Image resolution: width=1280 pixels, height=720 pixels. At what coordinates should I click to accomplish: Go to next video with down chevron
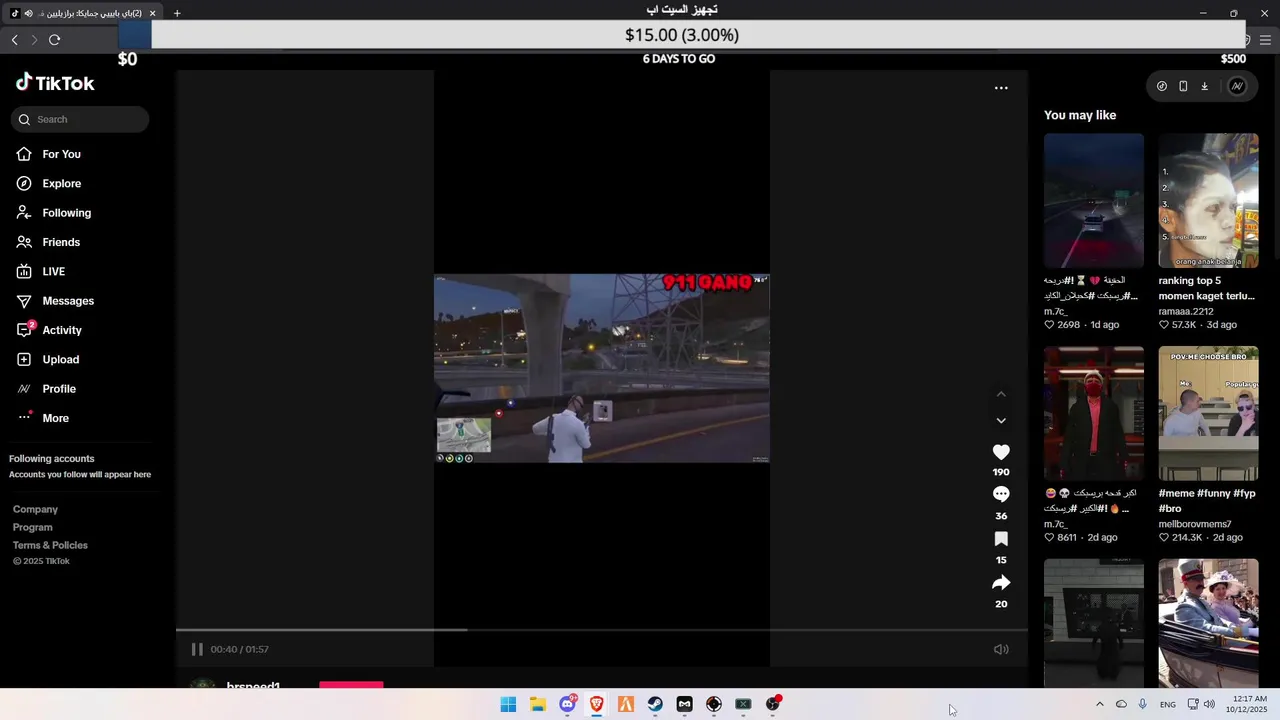tap(1001, 420)
